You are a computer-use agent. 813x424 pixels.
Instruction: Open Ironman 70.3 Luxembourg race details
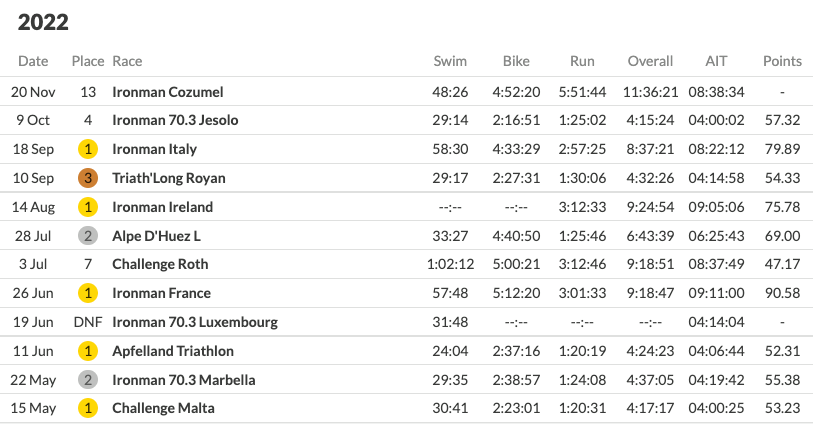pos(195,322)
